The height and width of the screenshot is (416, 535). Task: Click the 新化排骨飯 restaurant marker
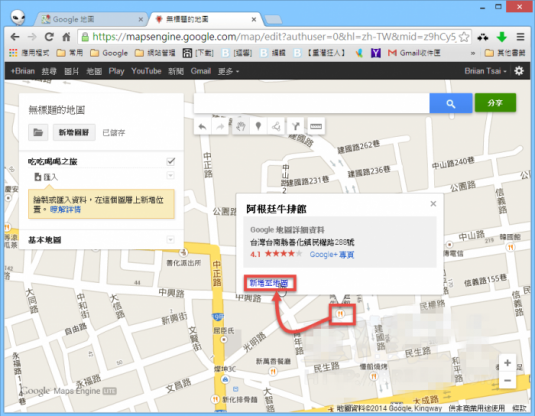[x=215, y=399]
